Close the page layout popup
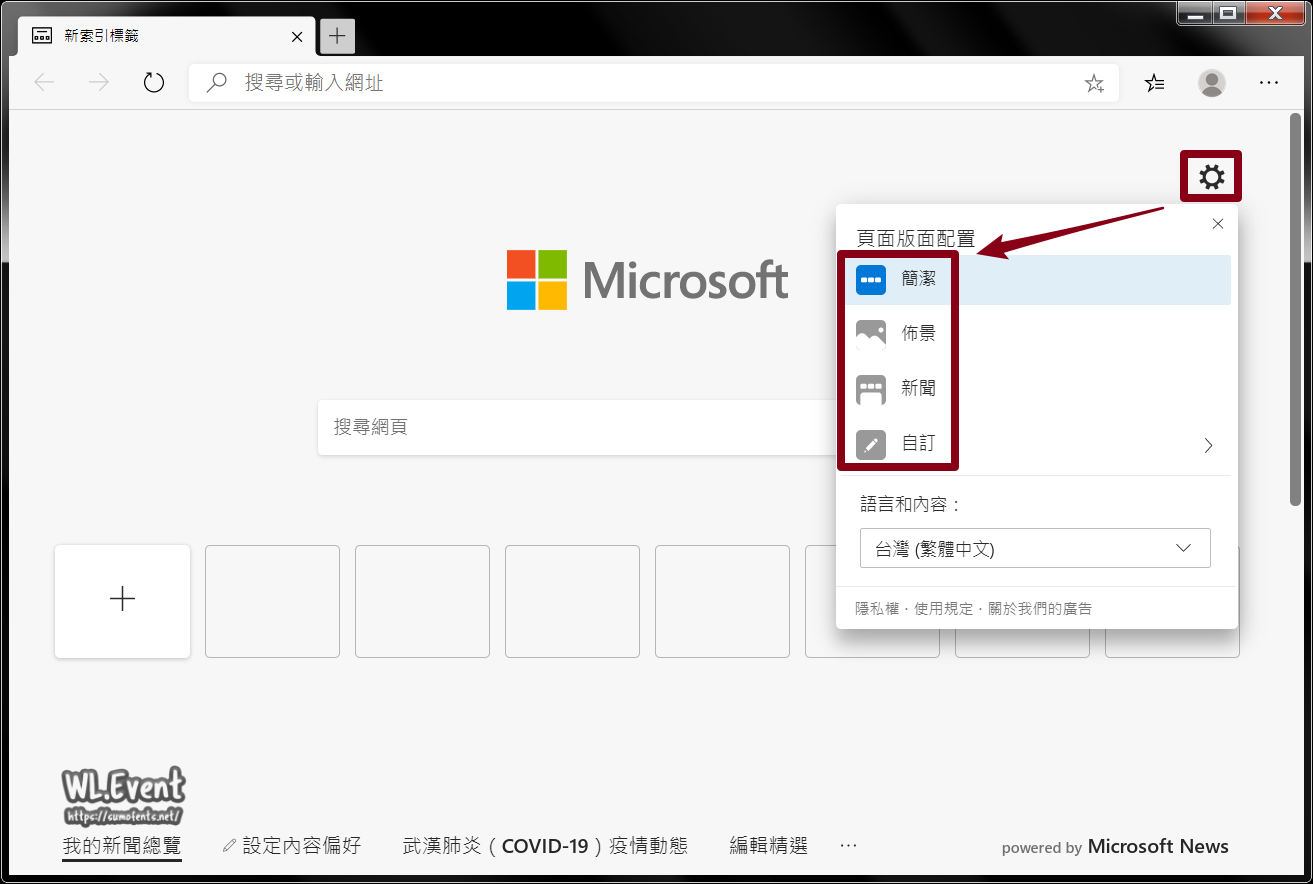1313x884 pixels. point(1217,224)
